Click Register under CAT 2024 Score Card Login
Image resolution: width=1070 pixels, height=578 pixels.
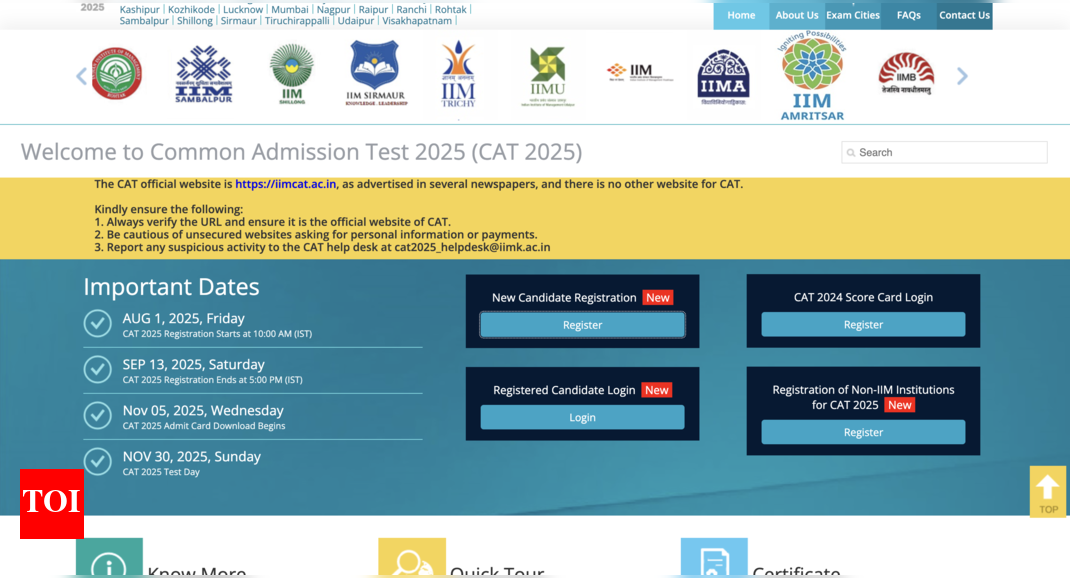coord(863,324)
